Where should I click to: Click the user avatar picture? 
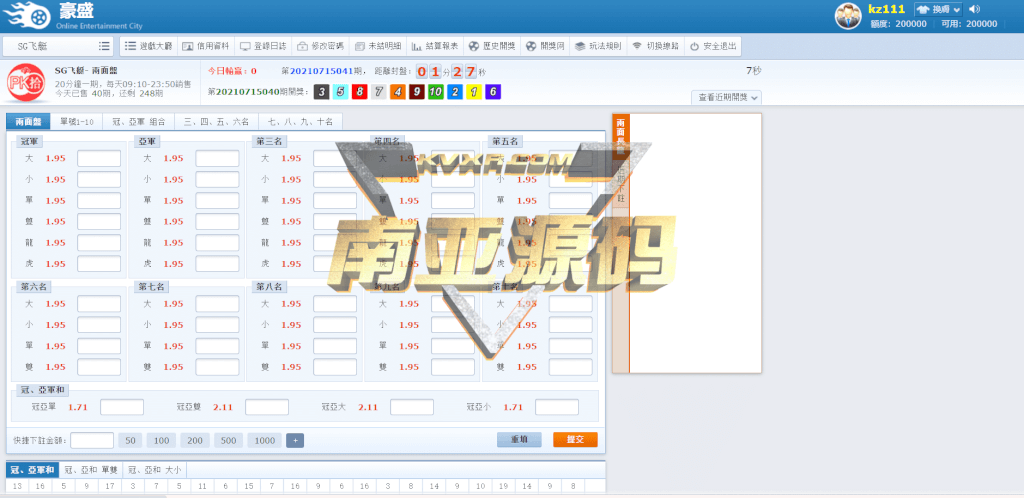click(848, 16)
